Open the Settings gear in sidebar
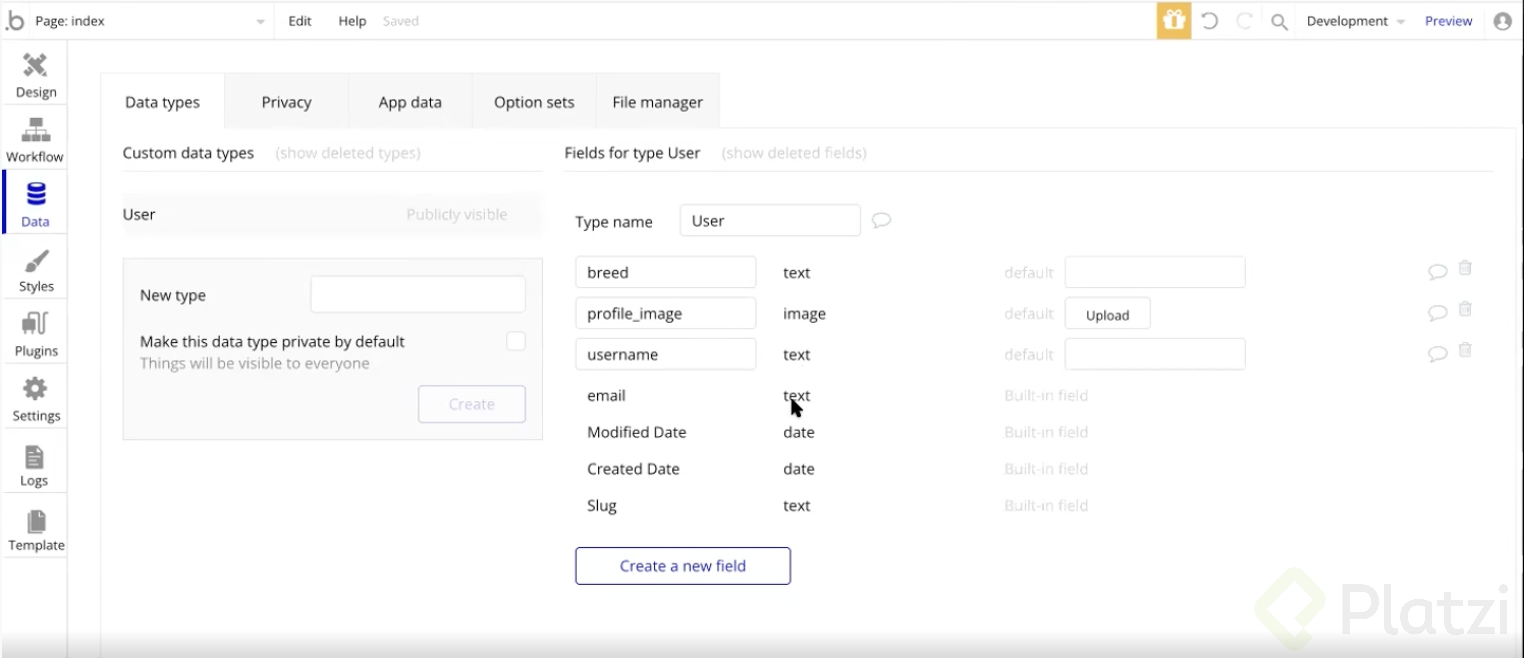1524x658 pixels. [x=35, y=399]
